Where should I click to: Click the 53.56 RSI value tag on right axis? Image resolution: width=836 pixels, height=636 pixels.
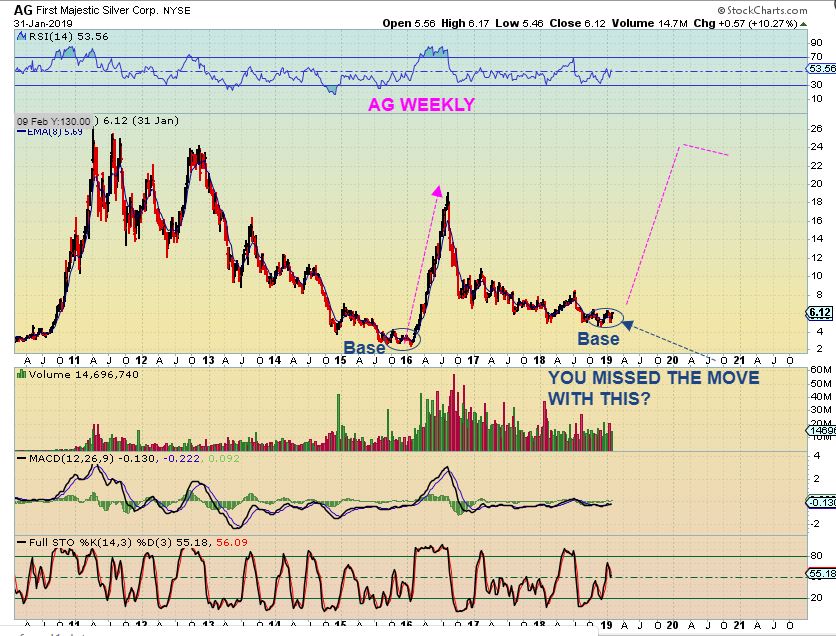(821, 69)
